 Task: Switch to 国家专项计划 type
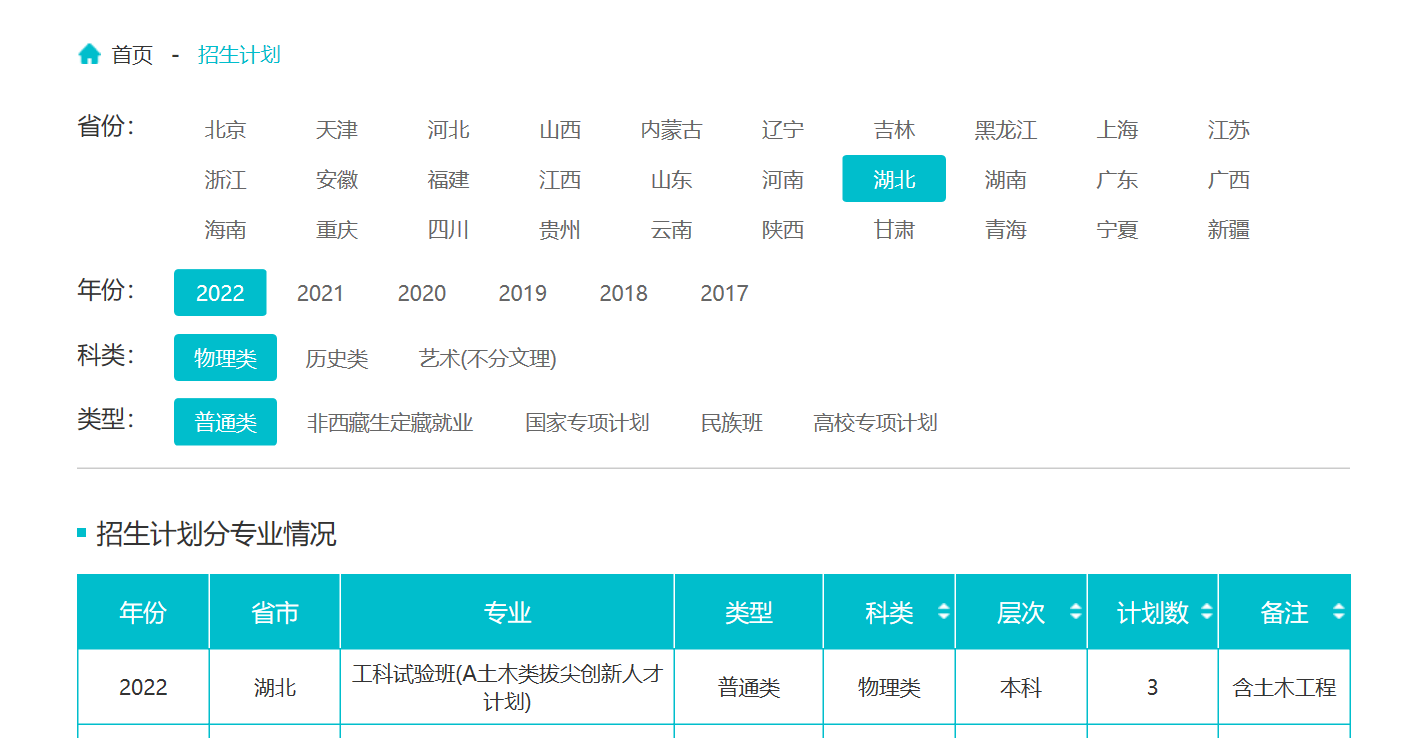pos(587,423)
